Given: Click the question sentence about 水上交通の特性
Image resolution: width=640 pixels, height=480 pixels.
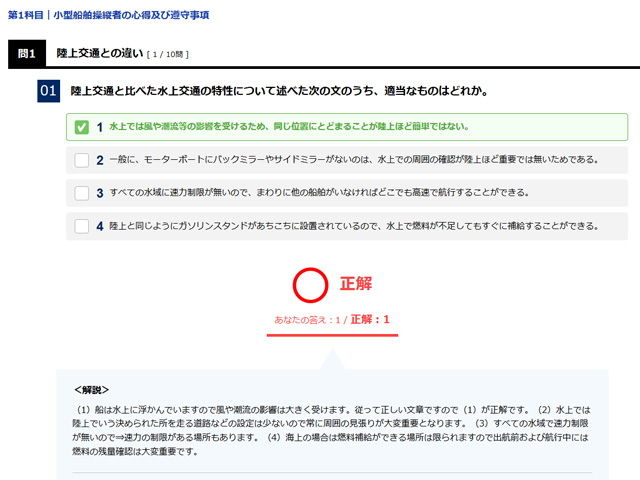Looking at the screenshot, I should [x=280, y=91].
